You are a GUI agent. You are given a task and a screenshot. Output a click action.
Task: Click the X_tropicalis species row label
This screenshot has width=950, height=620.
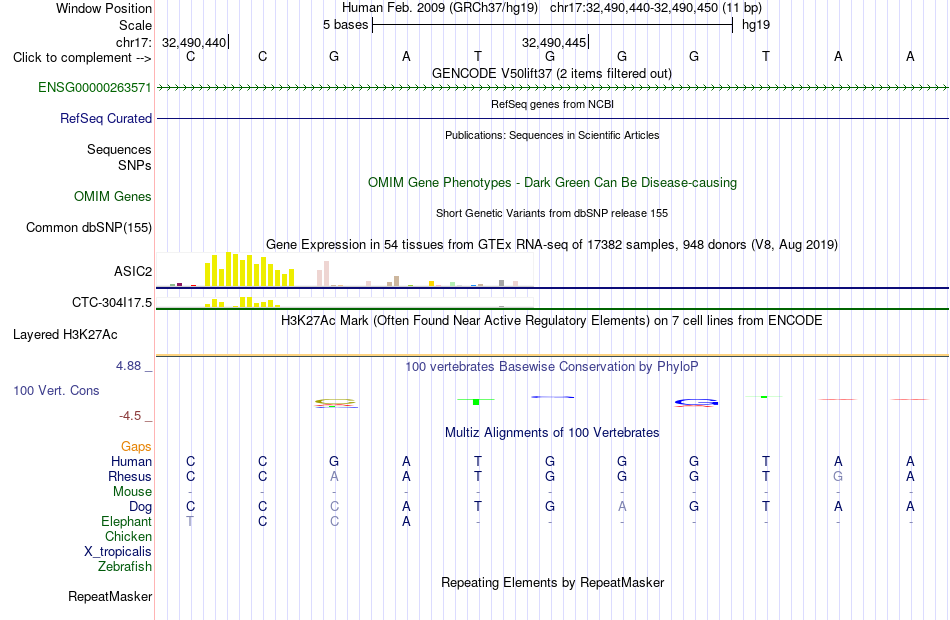click(x=118, y=552)
